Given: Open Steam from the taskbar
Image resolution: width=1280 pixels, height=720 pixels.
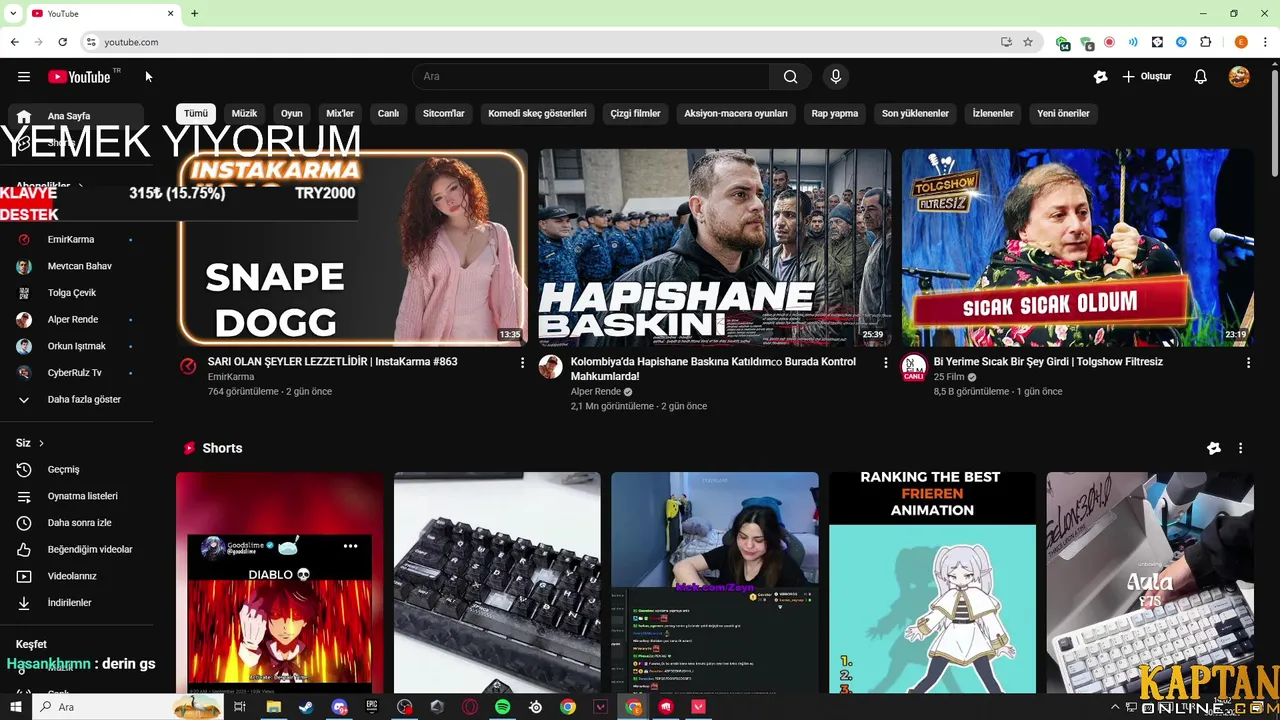Looking at the screenshot, I should pos(306,707).
